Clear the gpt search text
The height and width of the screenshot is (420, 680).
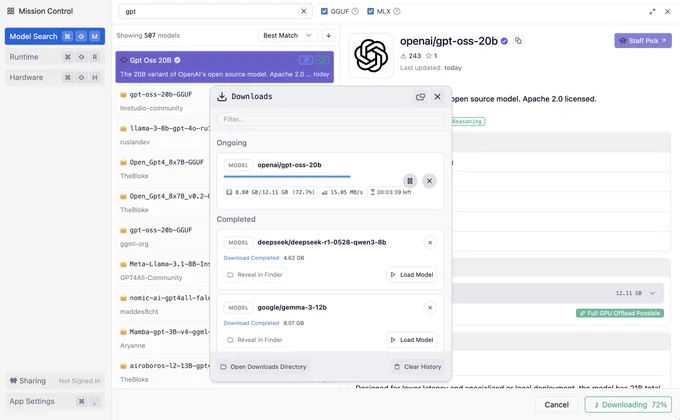304,11
